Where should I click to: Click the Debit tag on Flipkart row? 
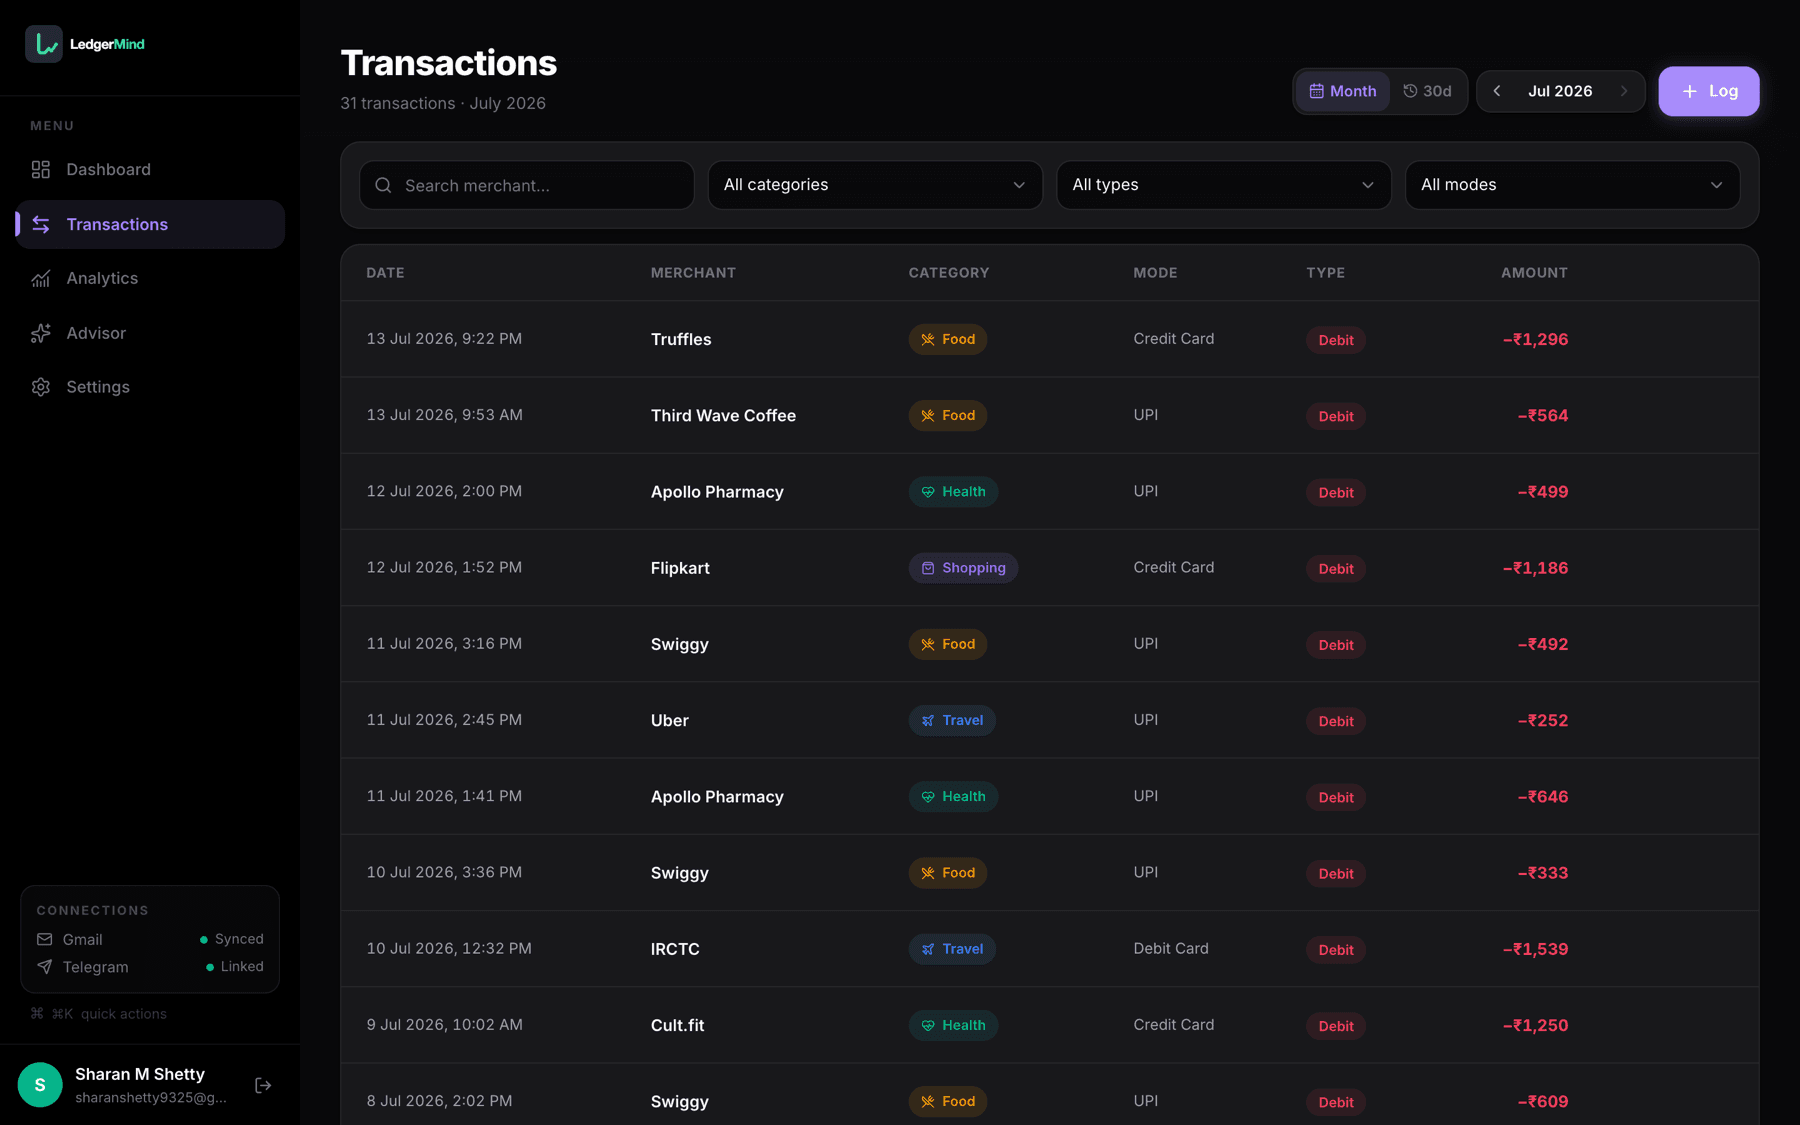(x=1335, y=568)
